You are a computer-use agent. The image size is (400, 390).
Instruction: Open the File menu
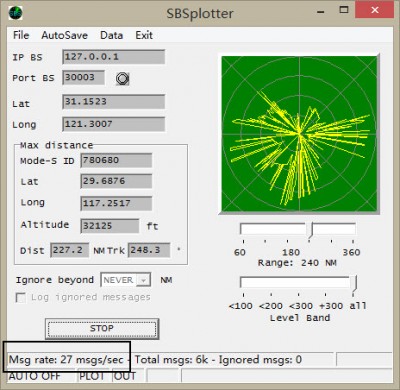coord(21,35)
